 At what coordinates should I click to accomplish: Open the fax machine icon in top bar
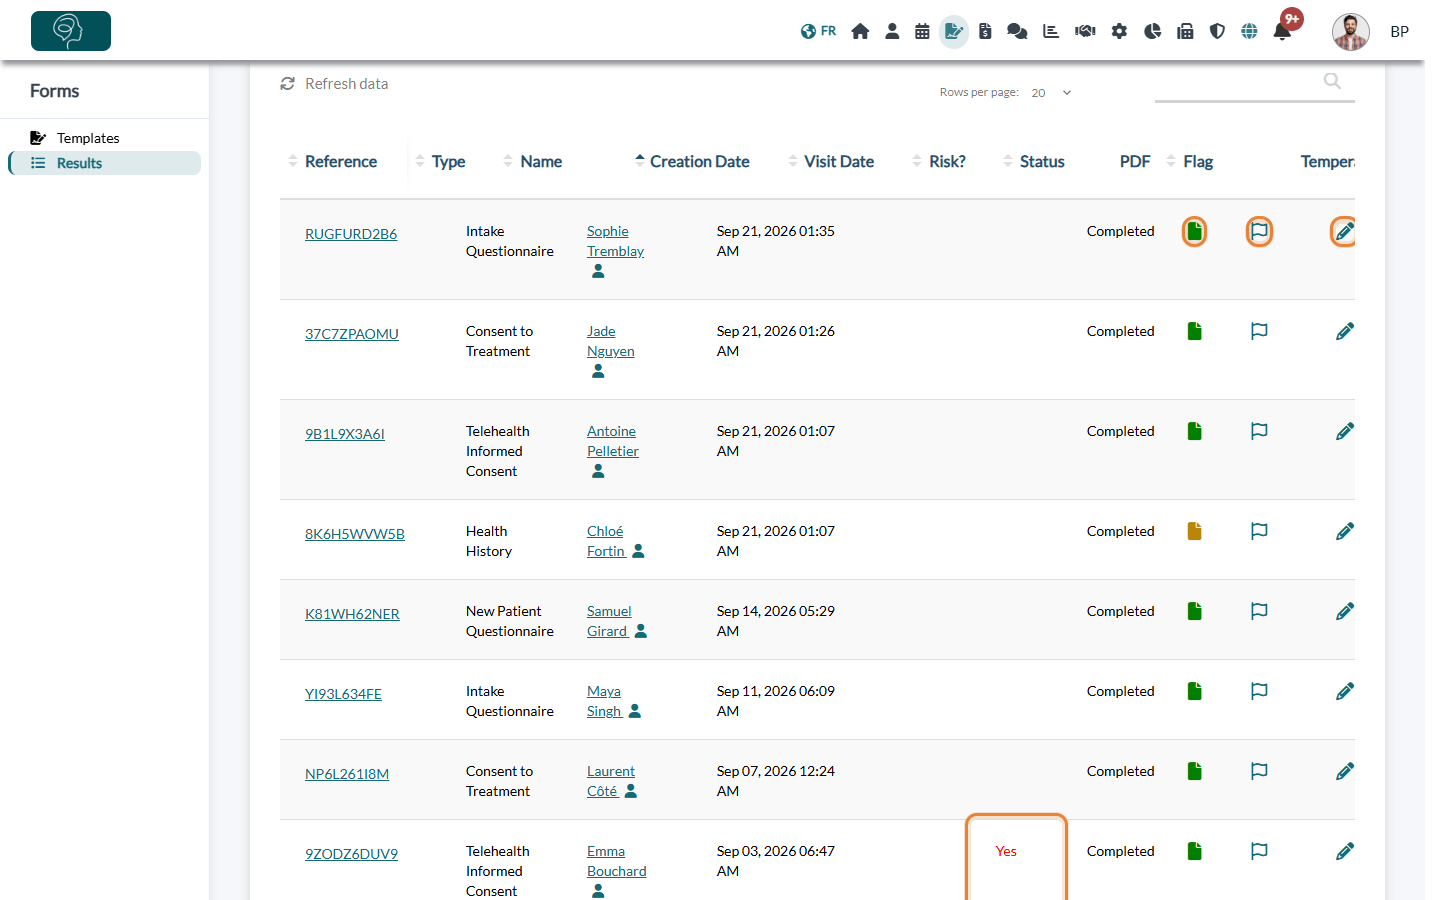1185,31
